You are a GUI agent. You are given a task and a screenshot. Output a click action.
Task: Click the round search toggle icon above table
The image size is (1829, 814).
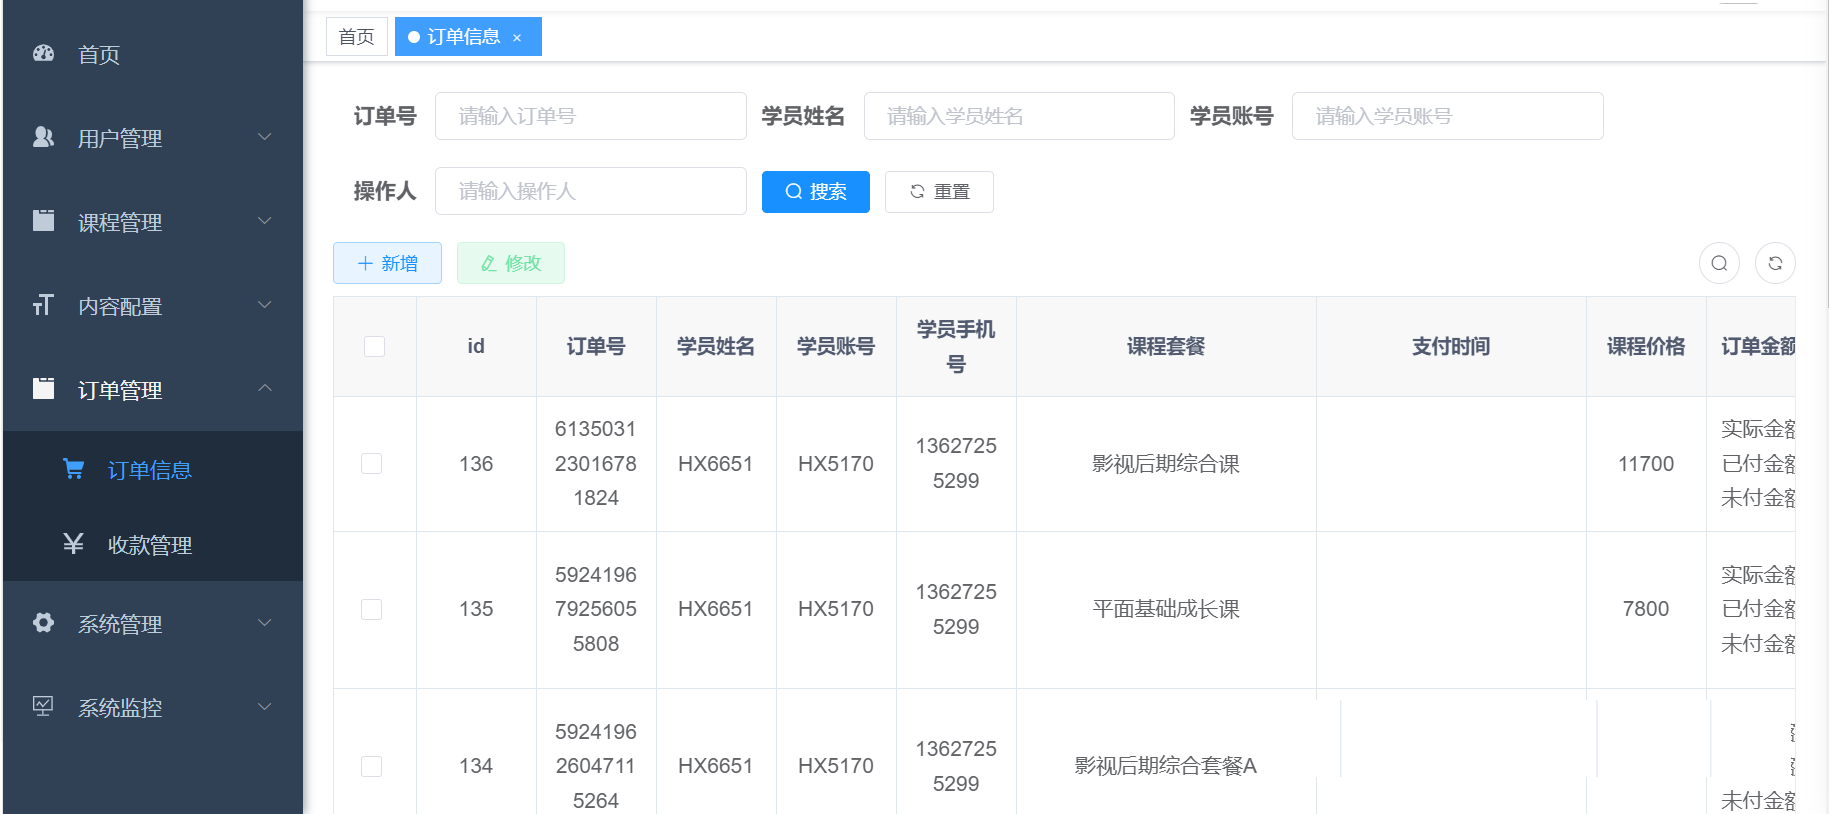(x=1719, y=263)
